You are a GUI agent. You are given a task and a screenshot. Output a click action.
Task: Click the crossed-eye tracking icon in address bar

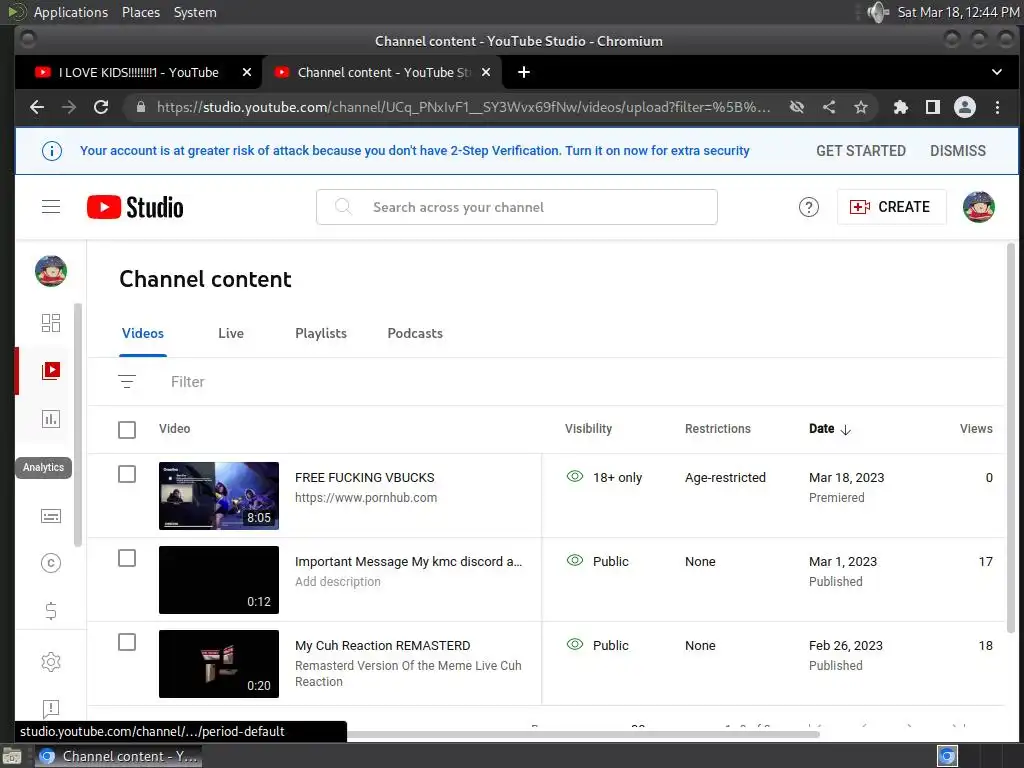797,107
